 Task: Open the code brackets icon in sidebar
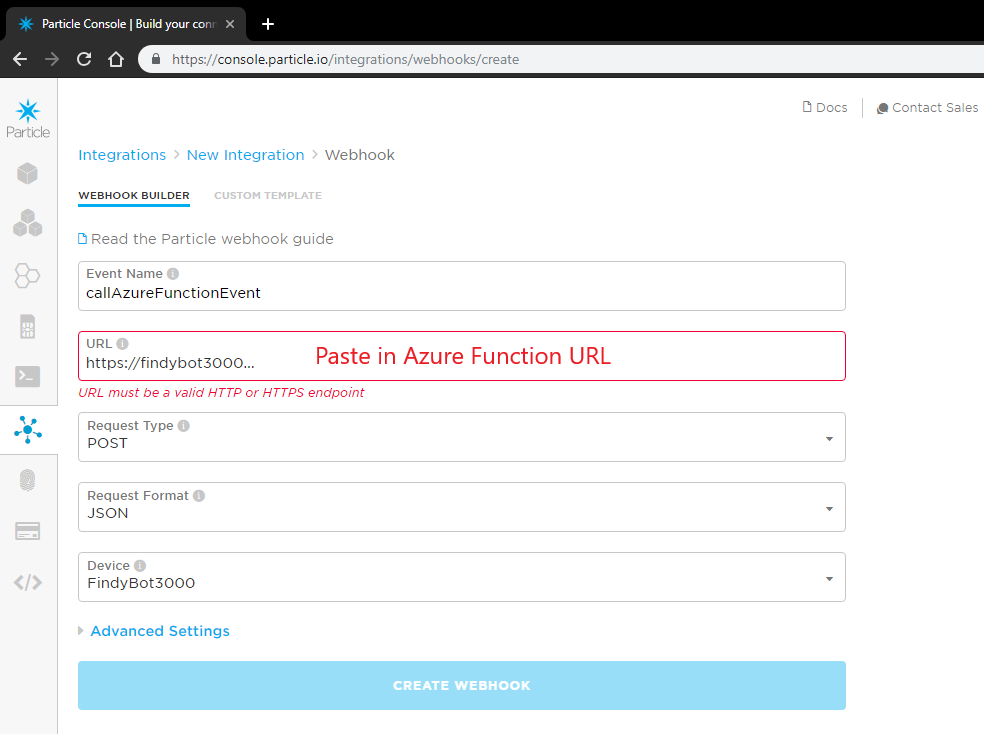tap(28, 583)
